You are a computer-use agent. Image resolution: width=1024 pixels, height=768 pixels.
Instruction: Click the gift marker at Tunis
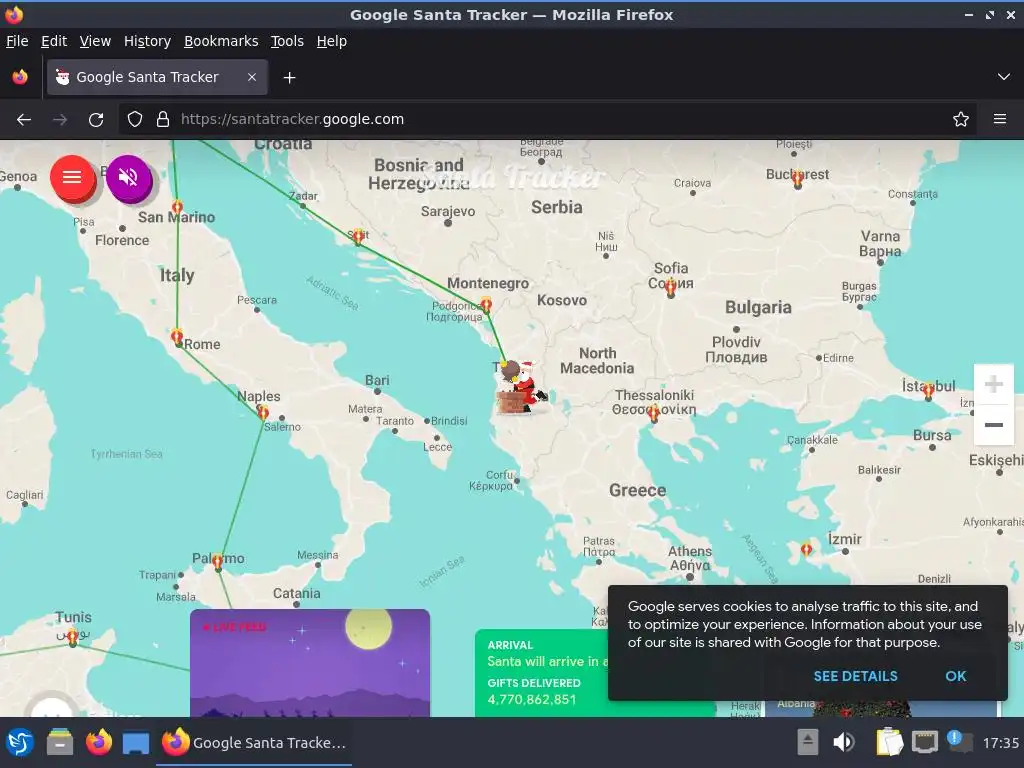(x=72, y=636)
